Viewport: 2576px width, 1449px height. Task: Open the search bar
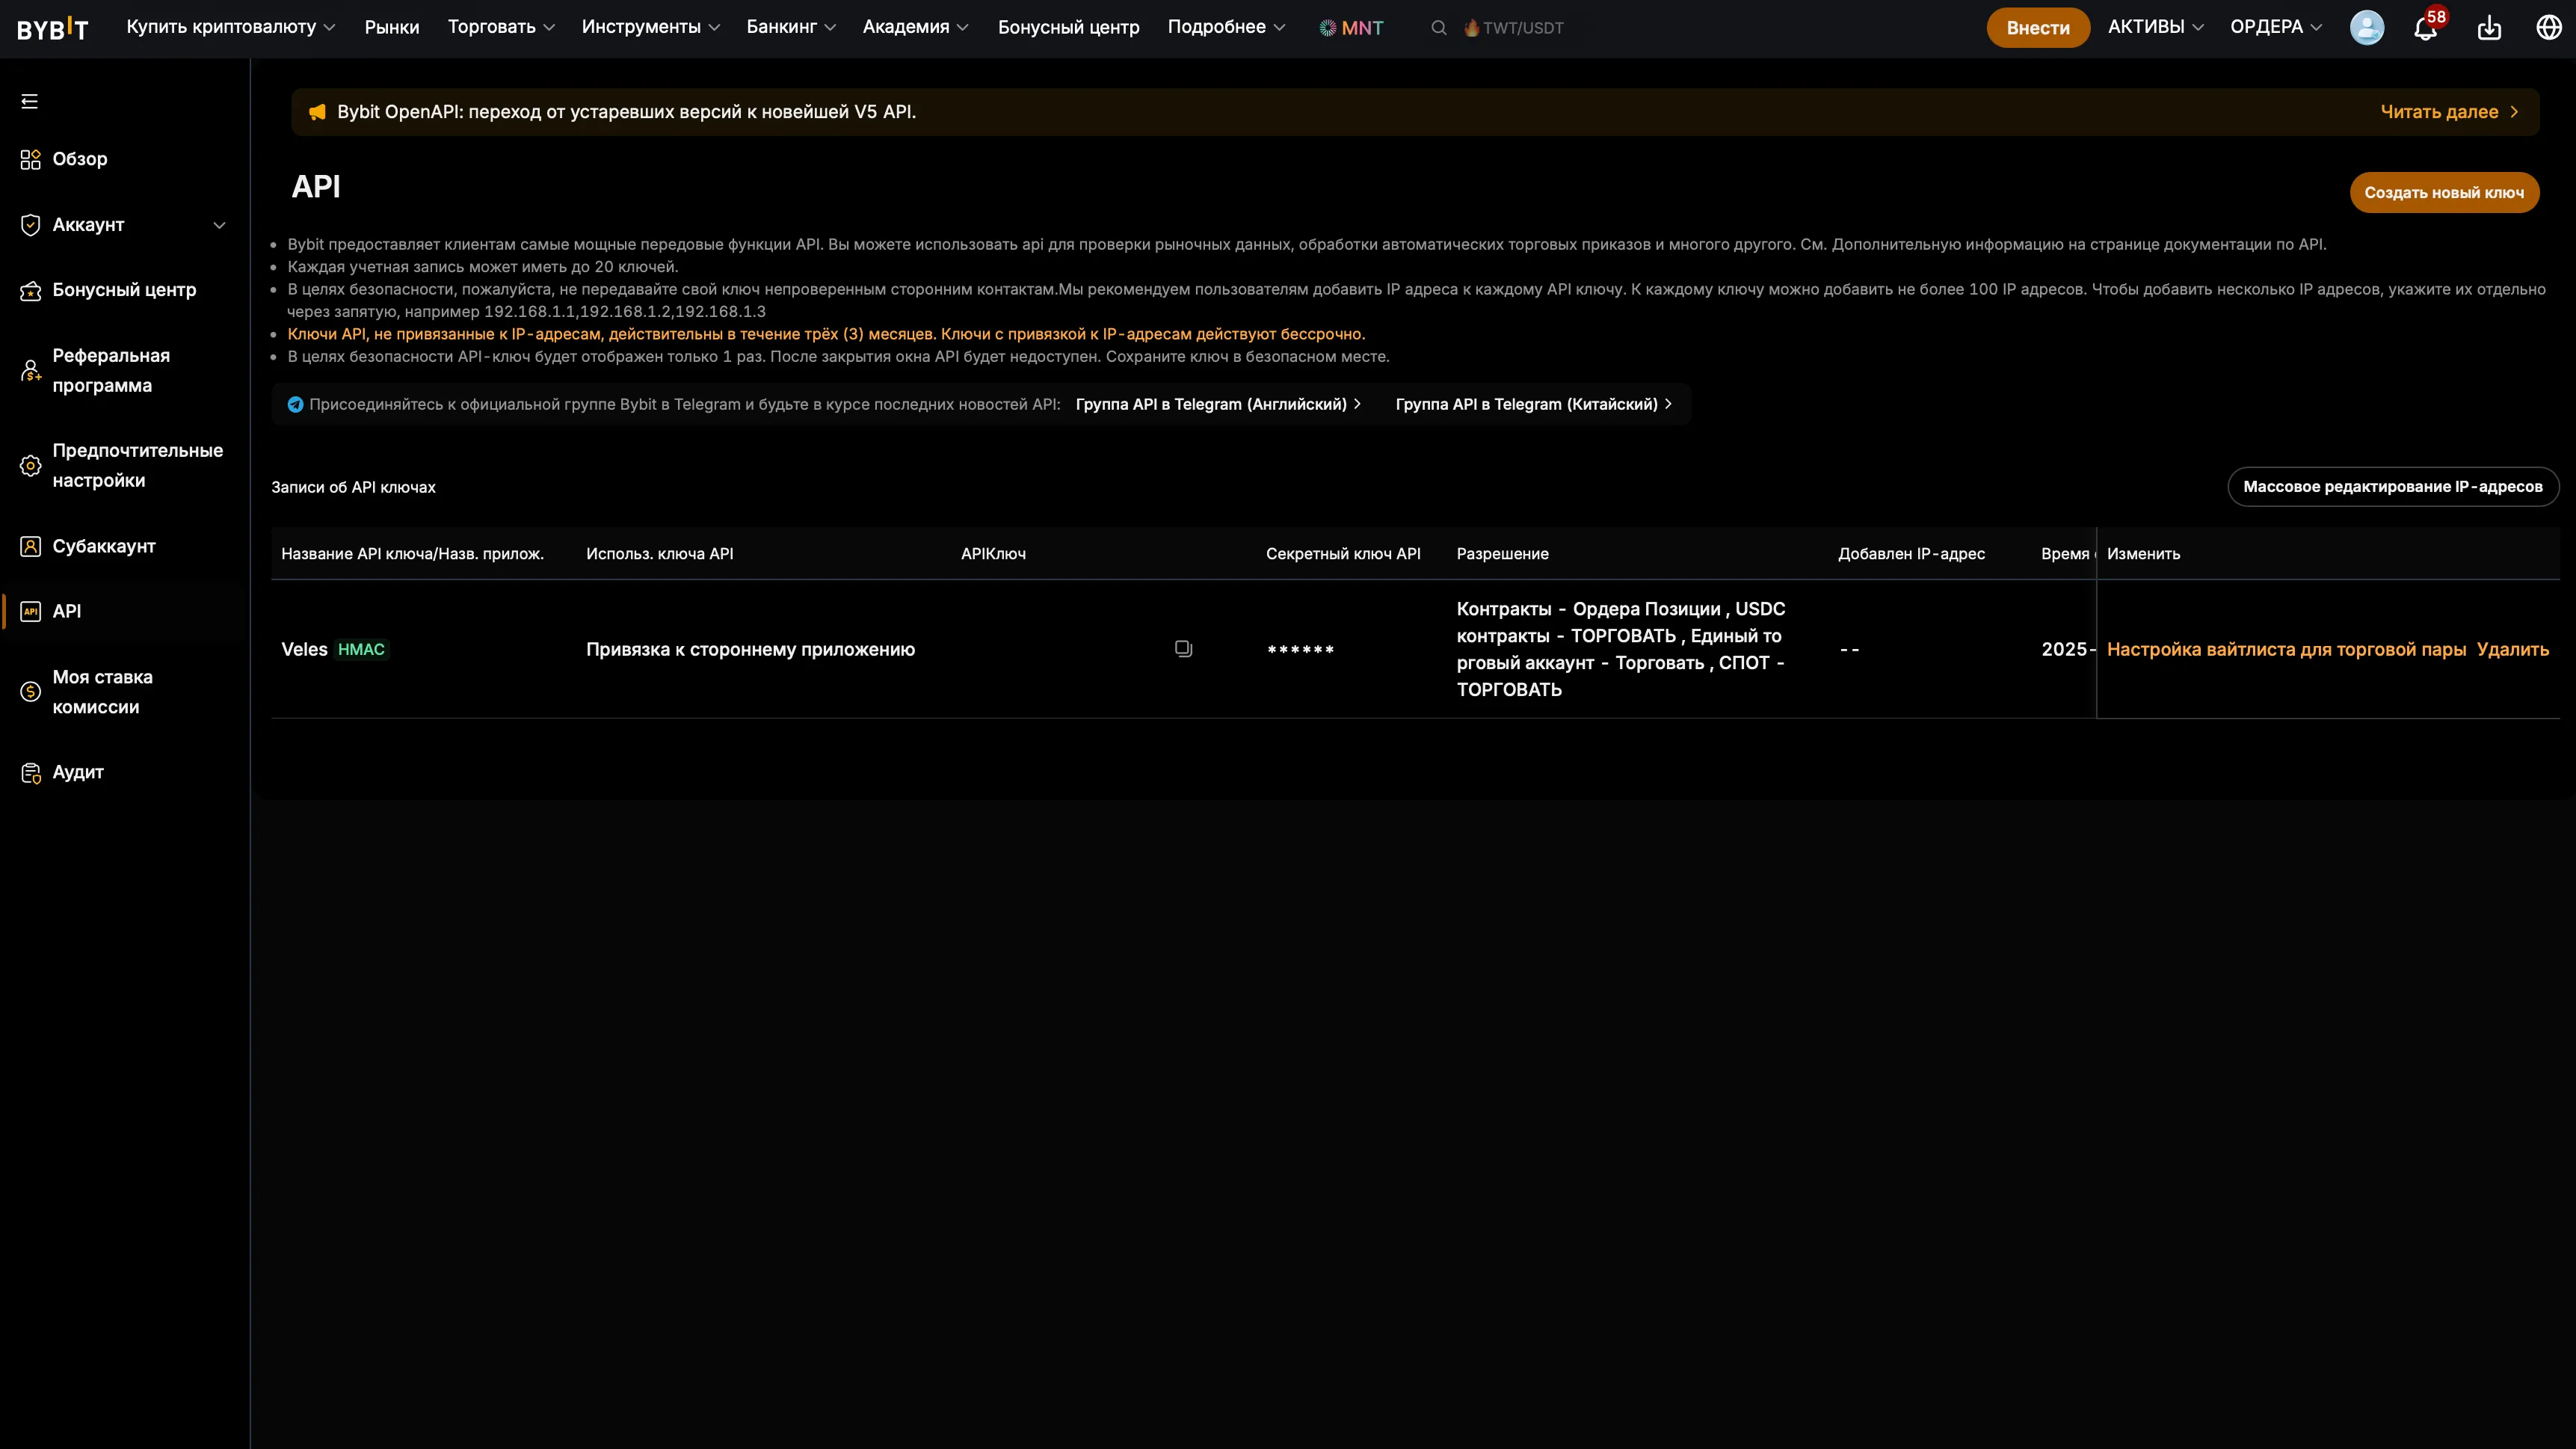tap(1438, 27)
